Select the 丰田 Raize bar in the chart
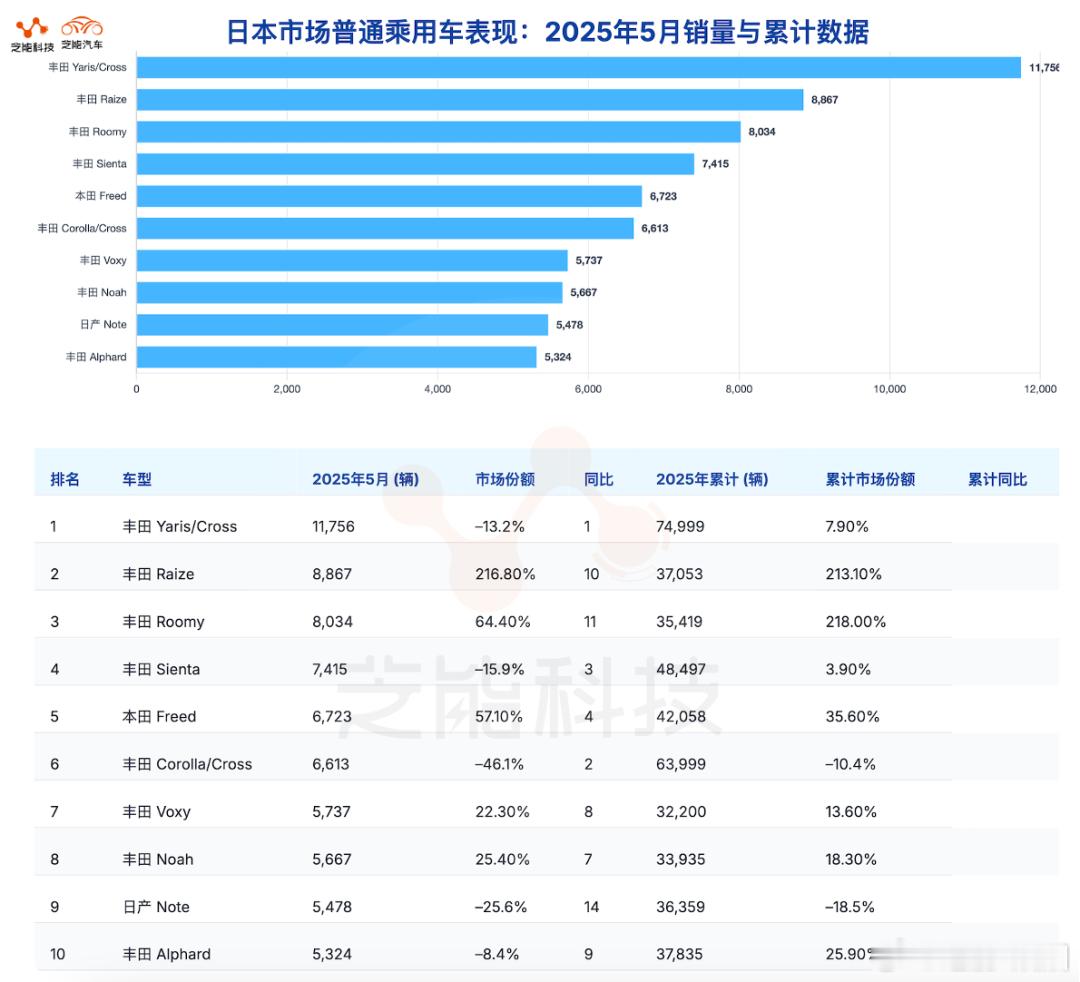 (x=470, y=99)
